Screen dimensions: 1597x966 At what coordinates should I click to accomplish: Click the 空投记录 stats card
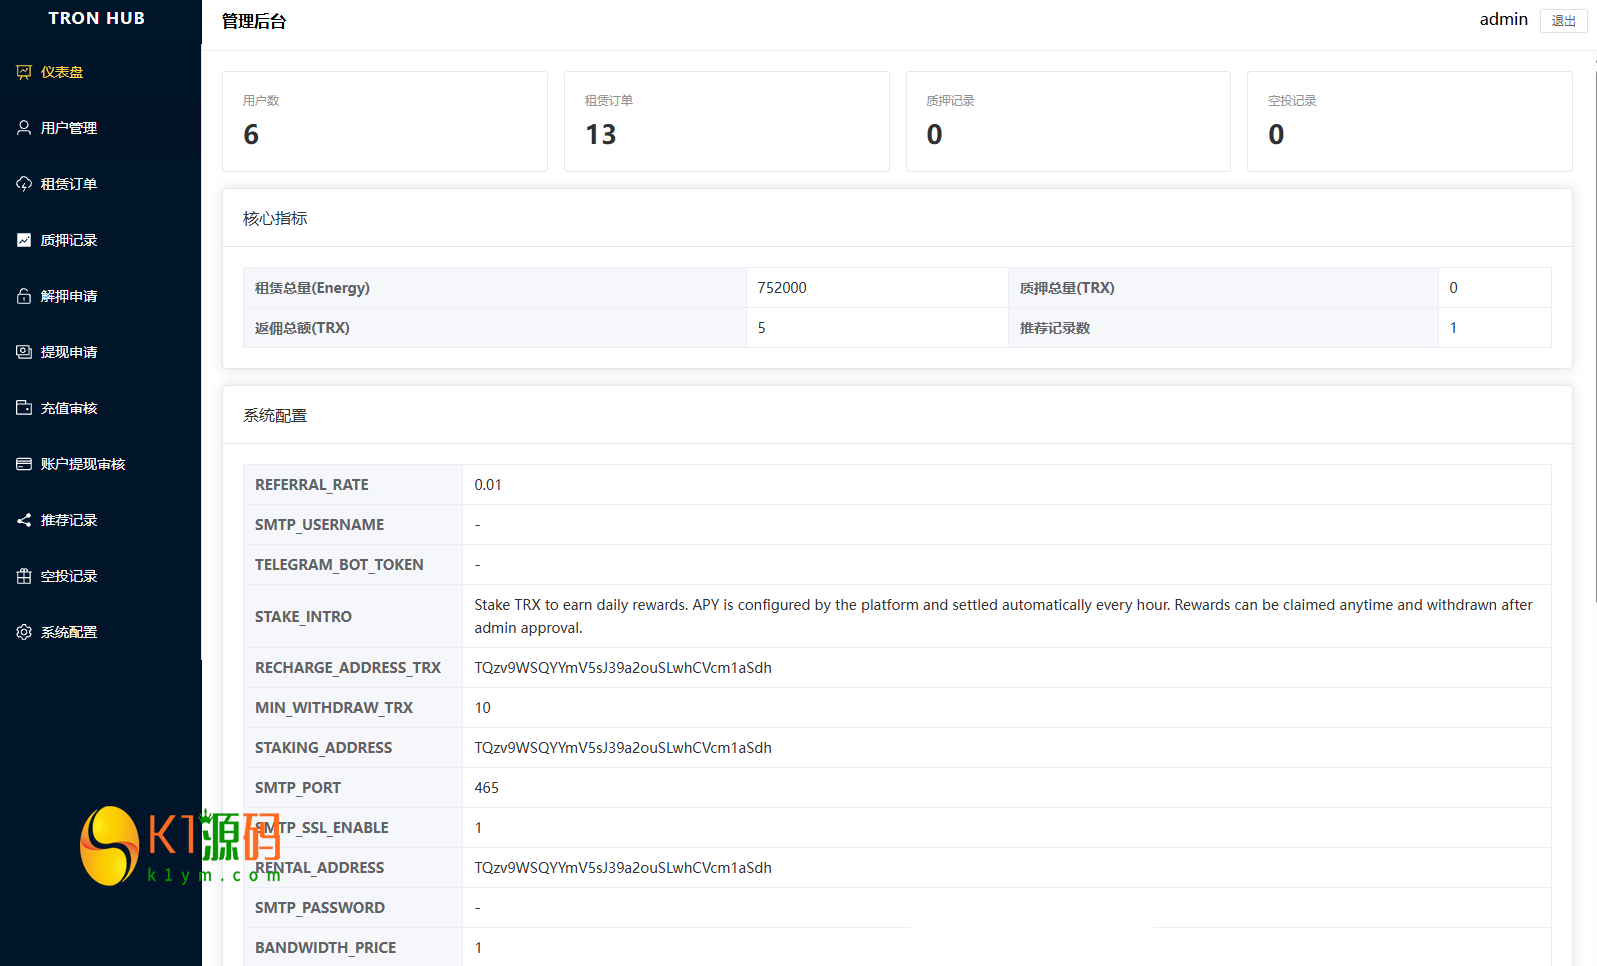coord(1410,121)
